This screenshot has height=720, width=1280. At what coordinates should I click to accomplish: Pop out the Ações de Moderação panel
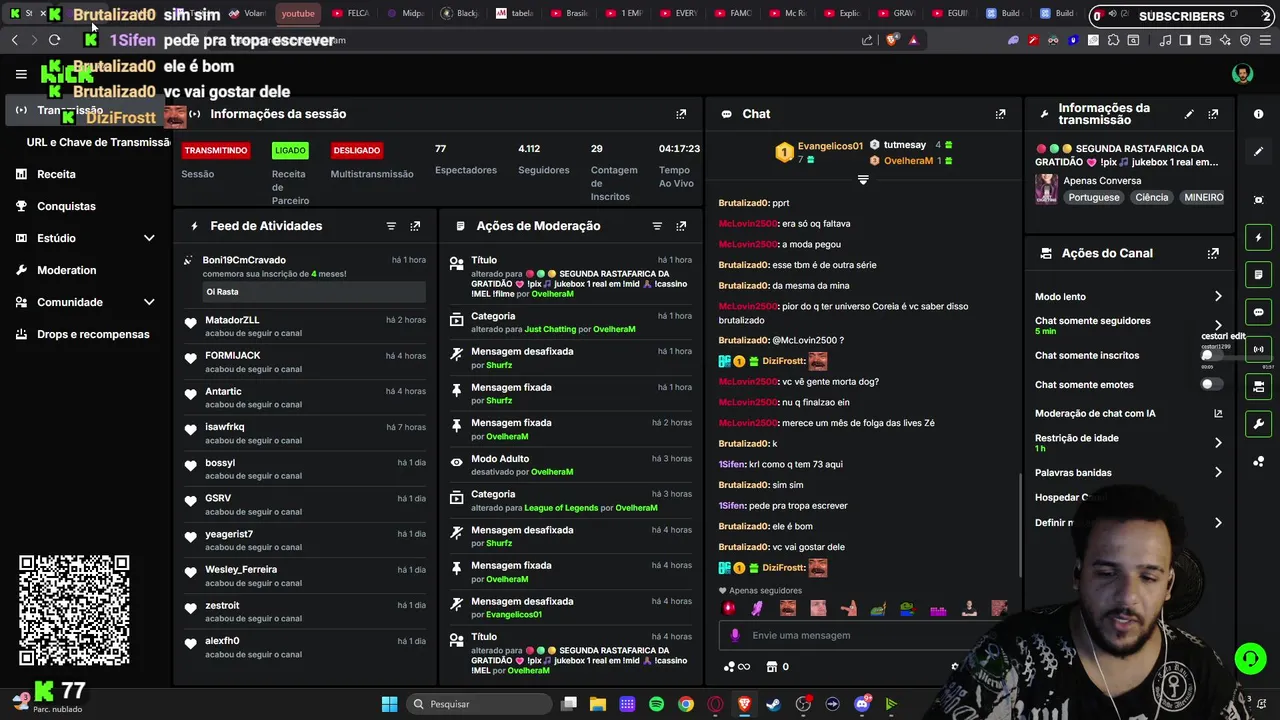pyautogui.click(x=681, y=226)
